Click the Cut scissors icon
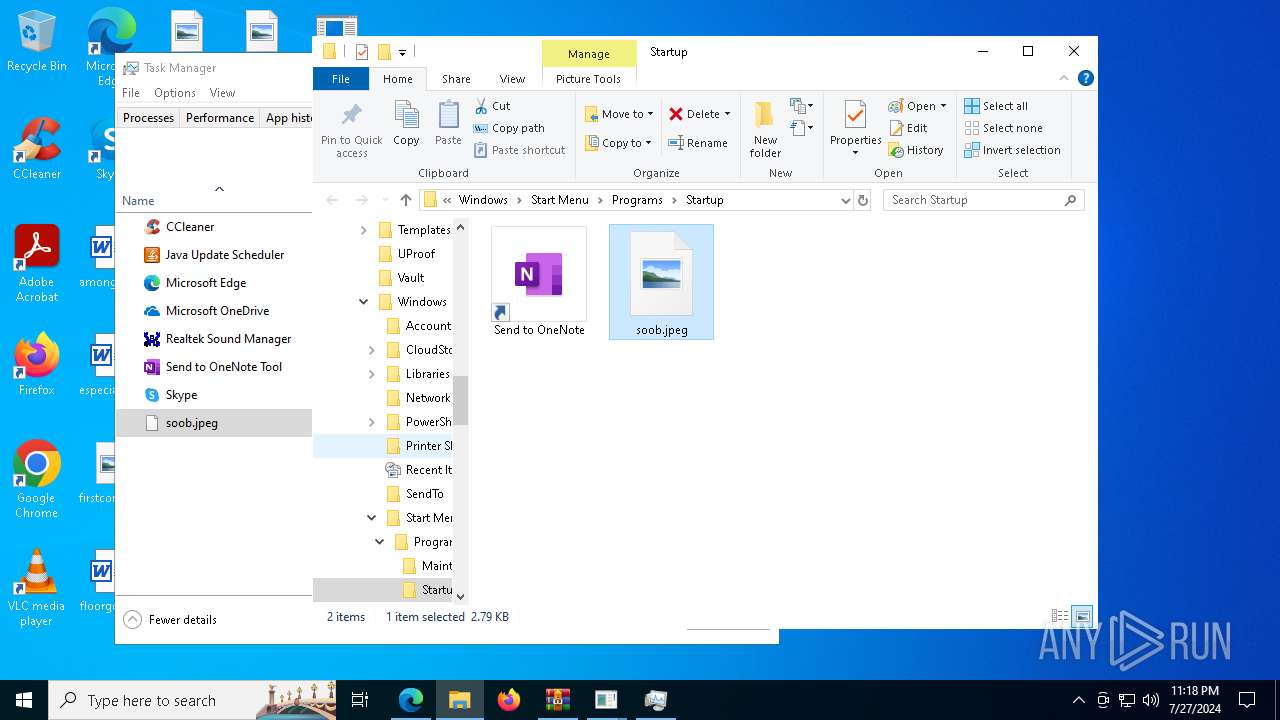This screenshot has height=720, width=1280. point(481,106)
